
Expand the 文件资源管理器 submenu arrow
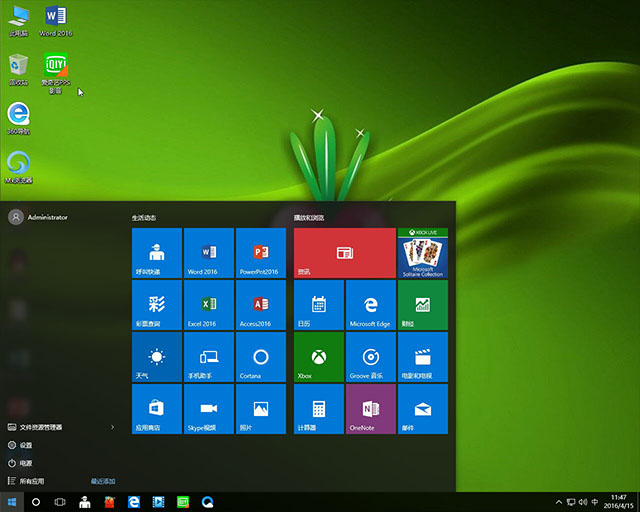point(112,427)
